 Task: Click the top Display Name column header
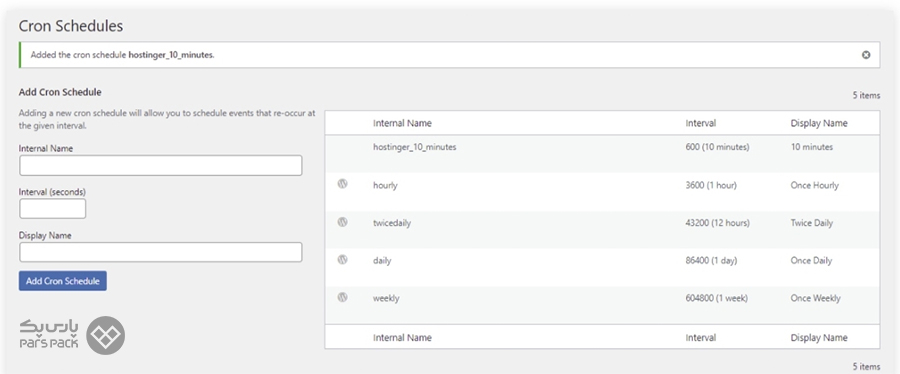coord(819,123)
